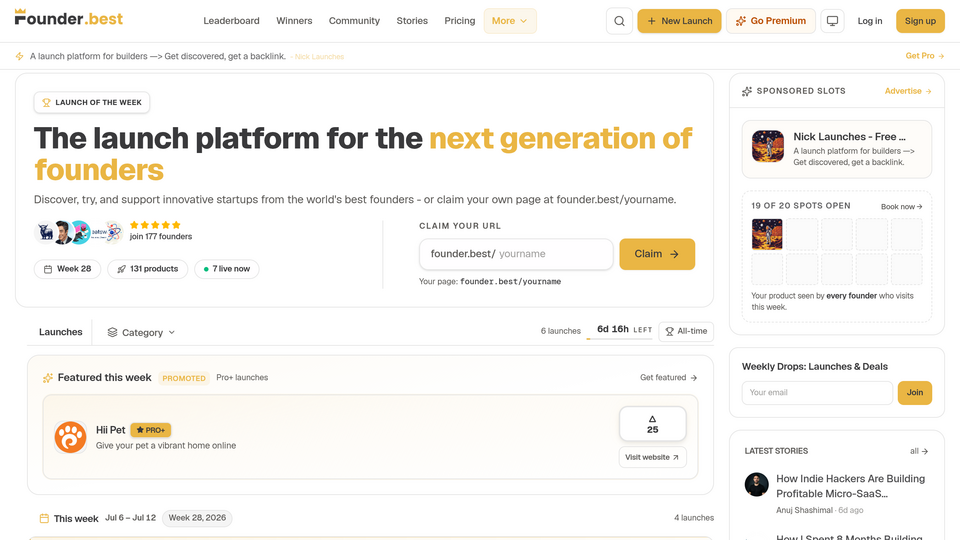
Task: Click the founder avatars group
Action: pyautogui.click(x=78, y=232)
